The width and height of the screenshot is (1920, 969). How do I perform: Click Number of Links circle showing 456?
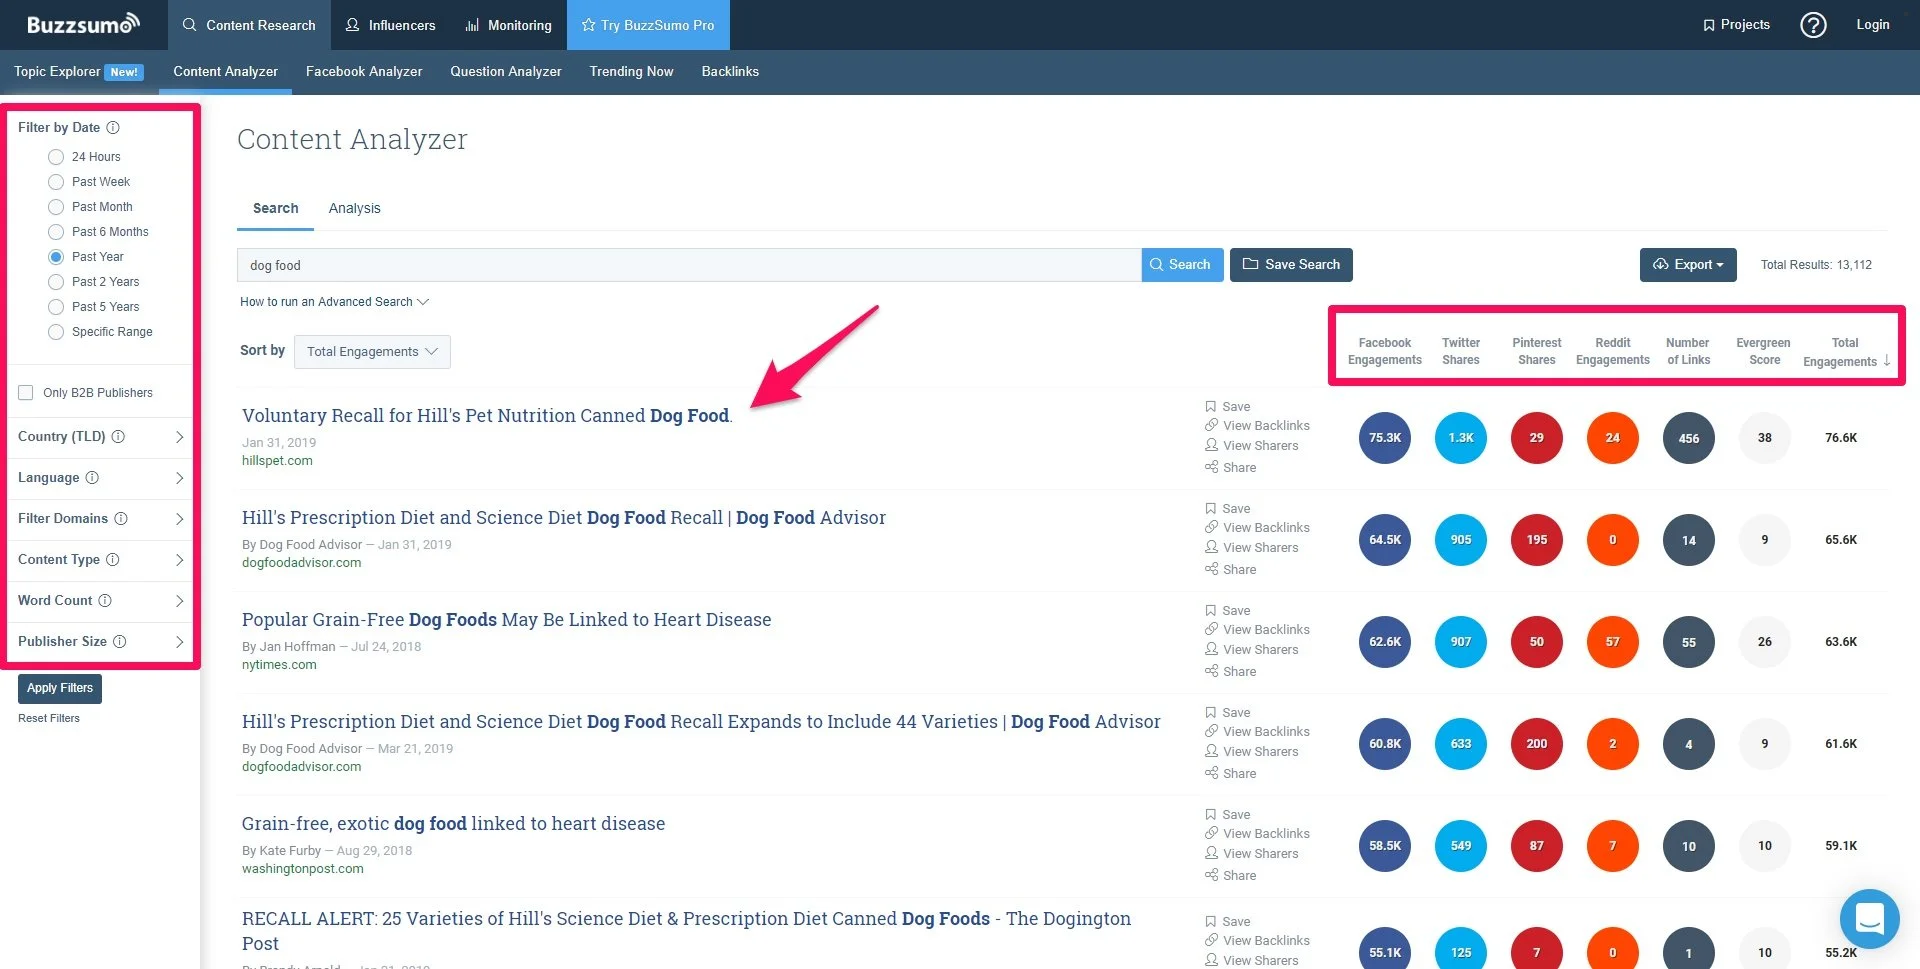click(1689, 438)
